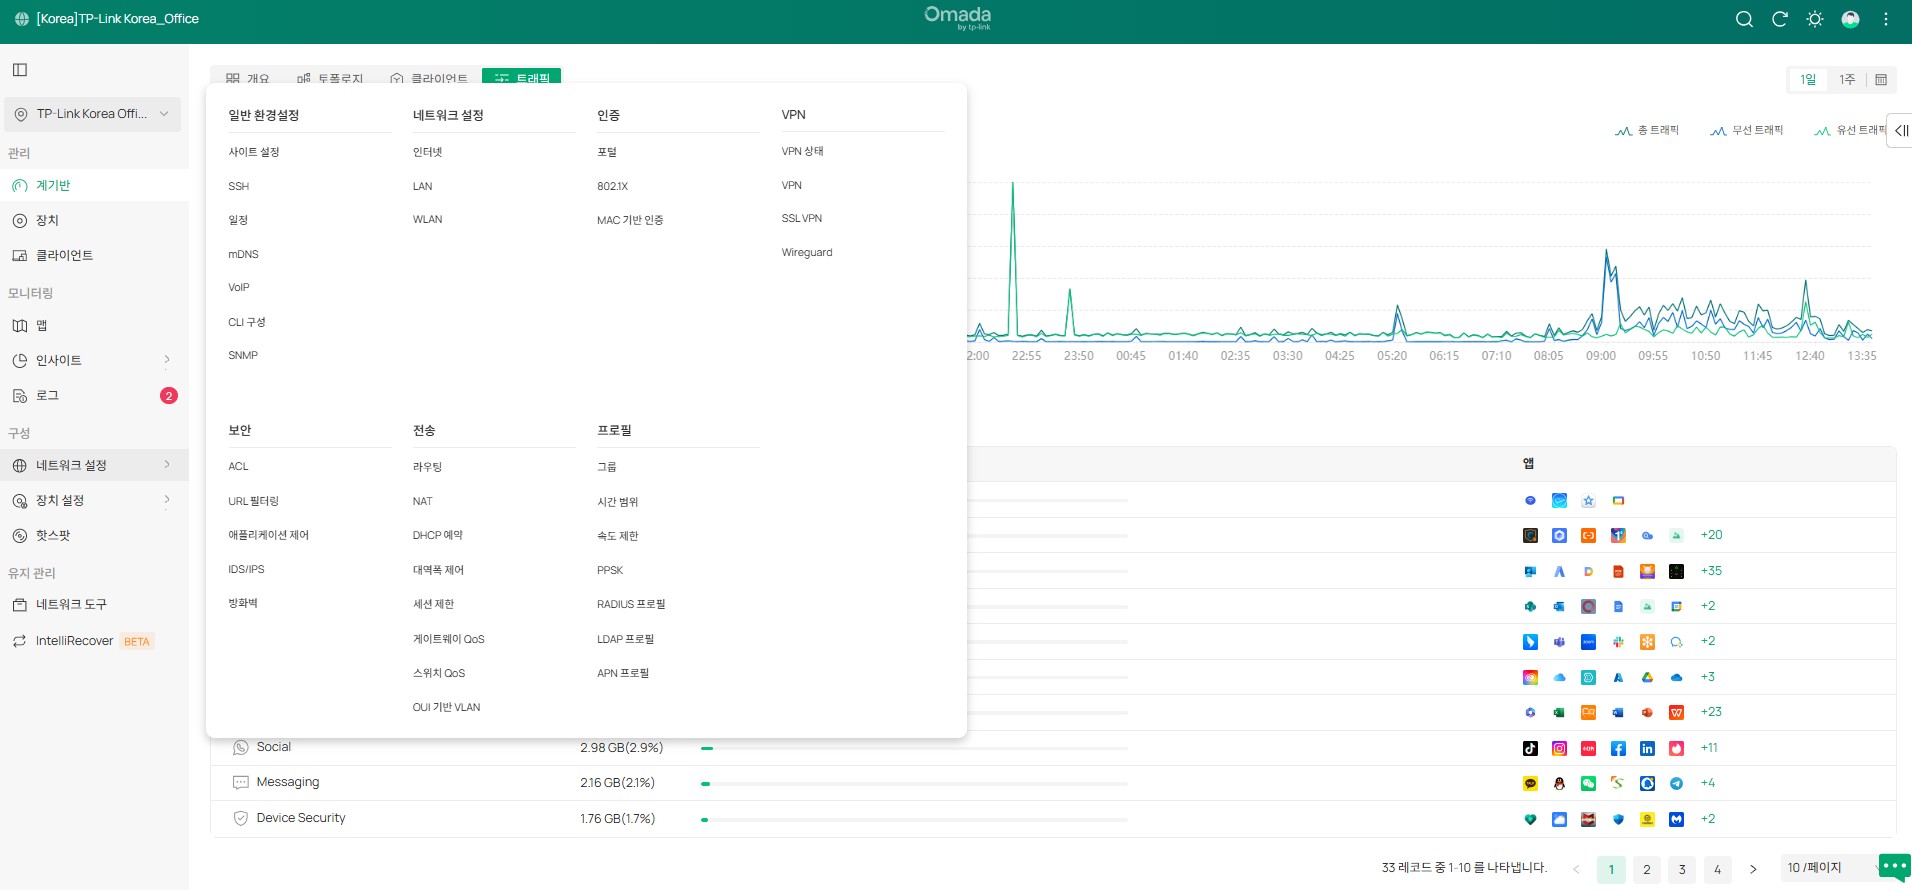
Task: Go to page 2 of records
Action: coord(1646,870)
